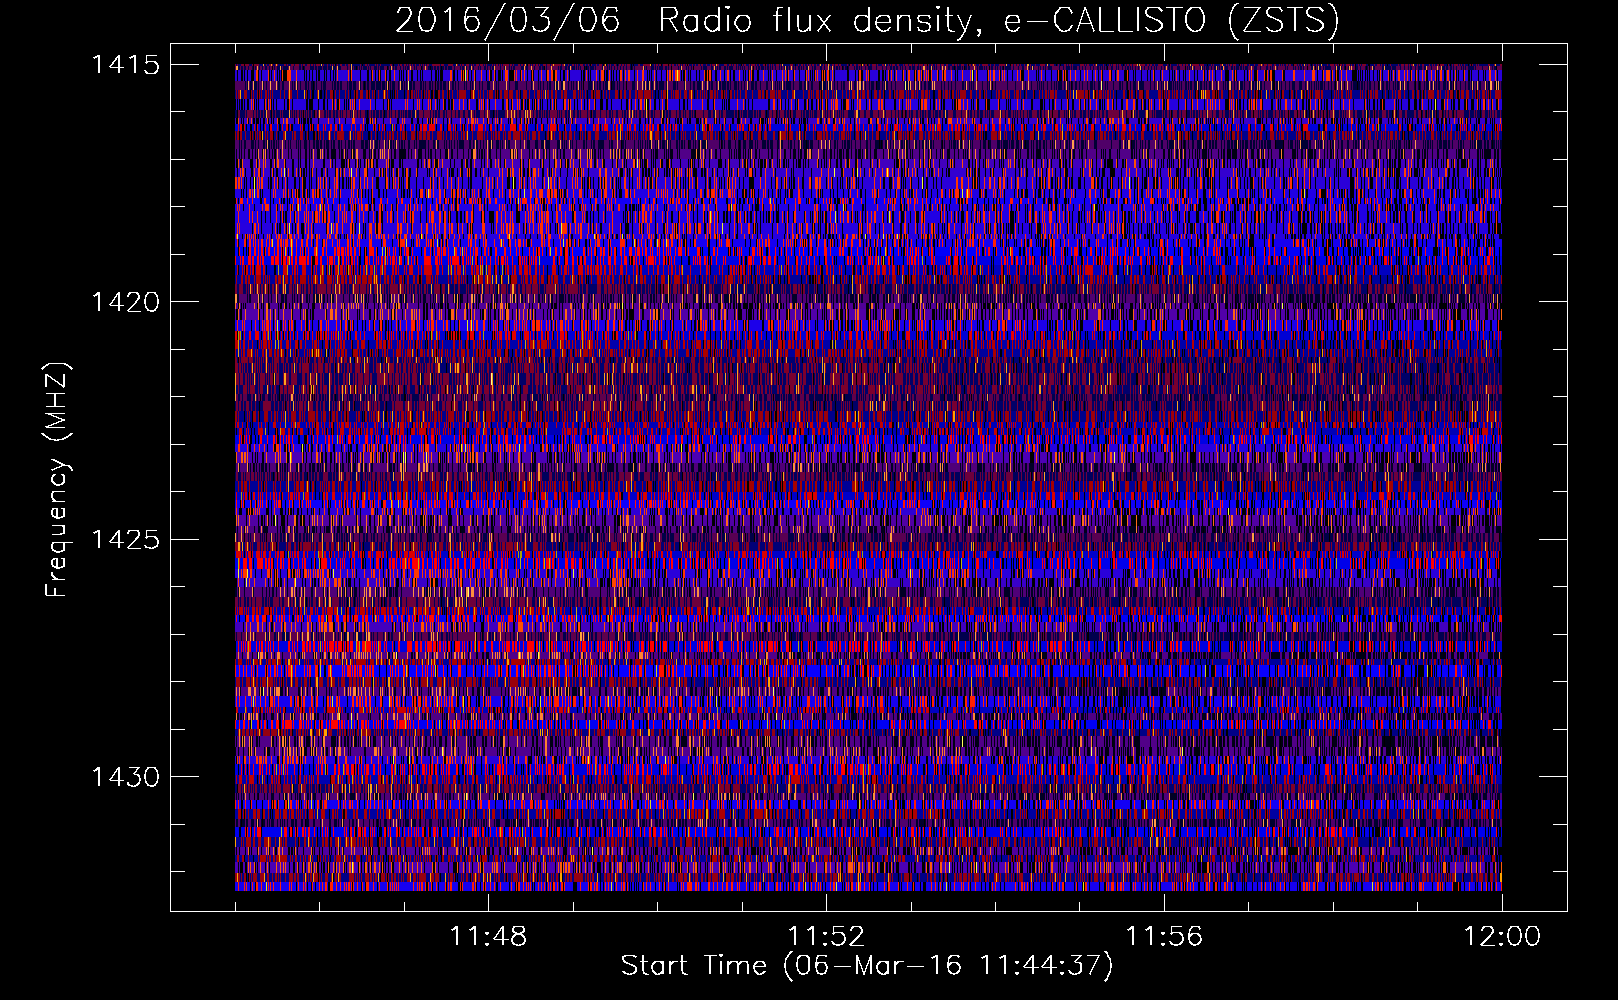Image resolution: width=1618 pixels, height=1000 pixels.
Task: Click the 11:56 time tick label
Action: pos(1164,937)
